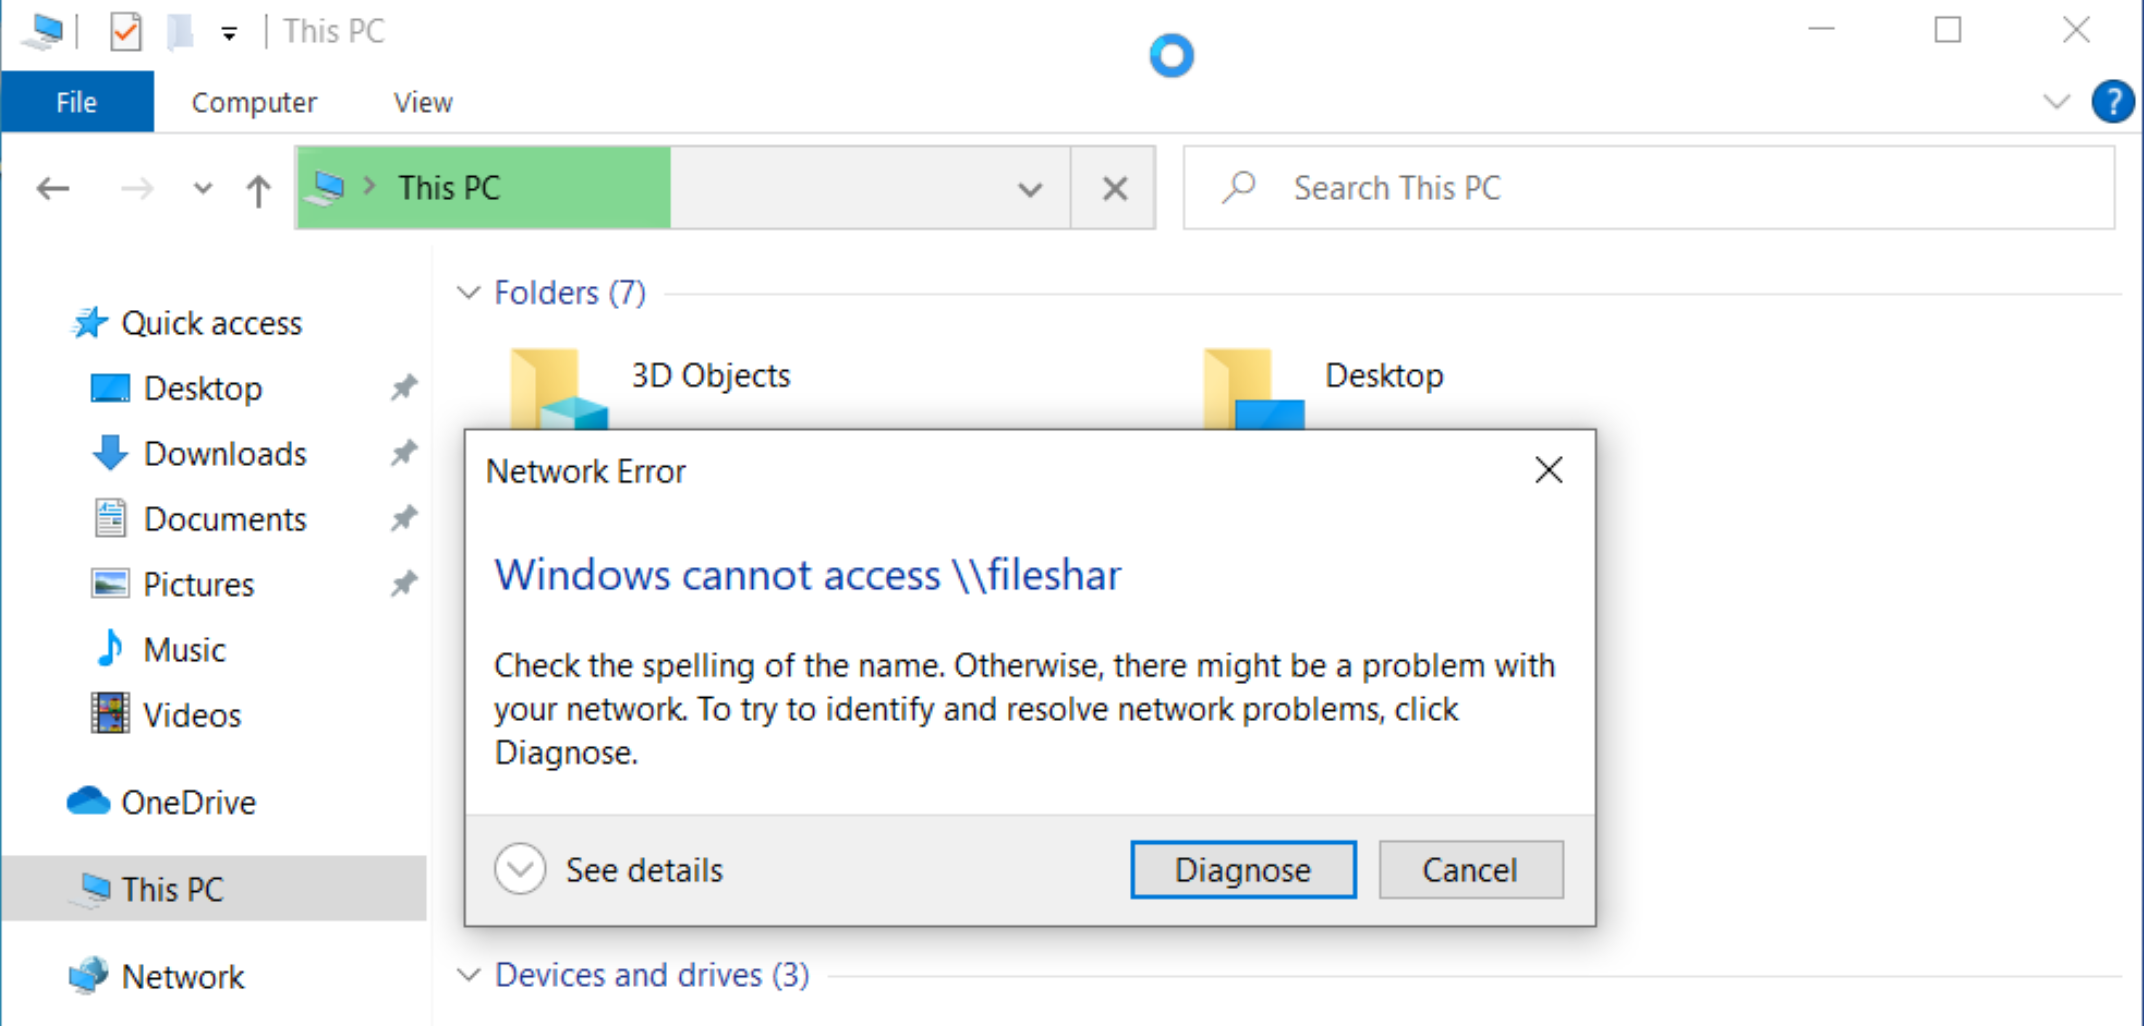Select Music in navigation pane

pos(185,650)
